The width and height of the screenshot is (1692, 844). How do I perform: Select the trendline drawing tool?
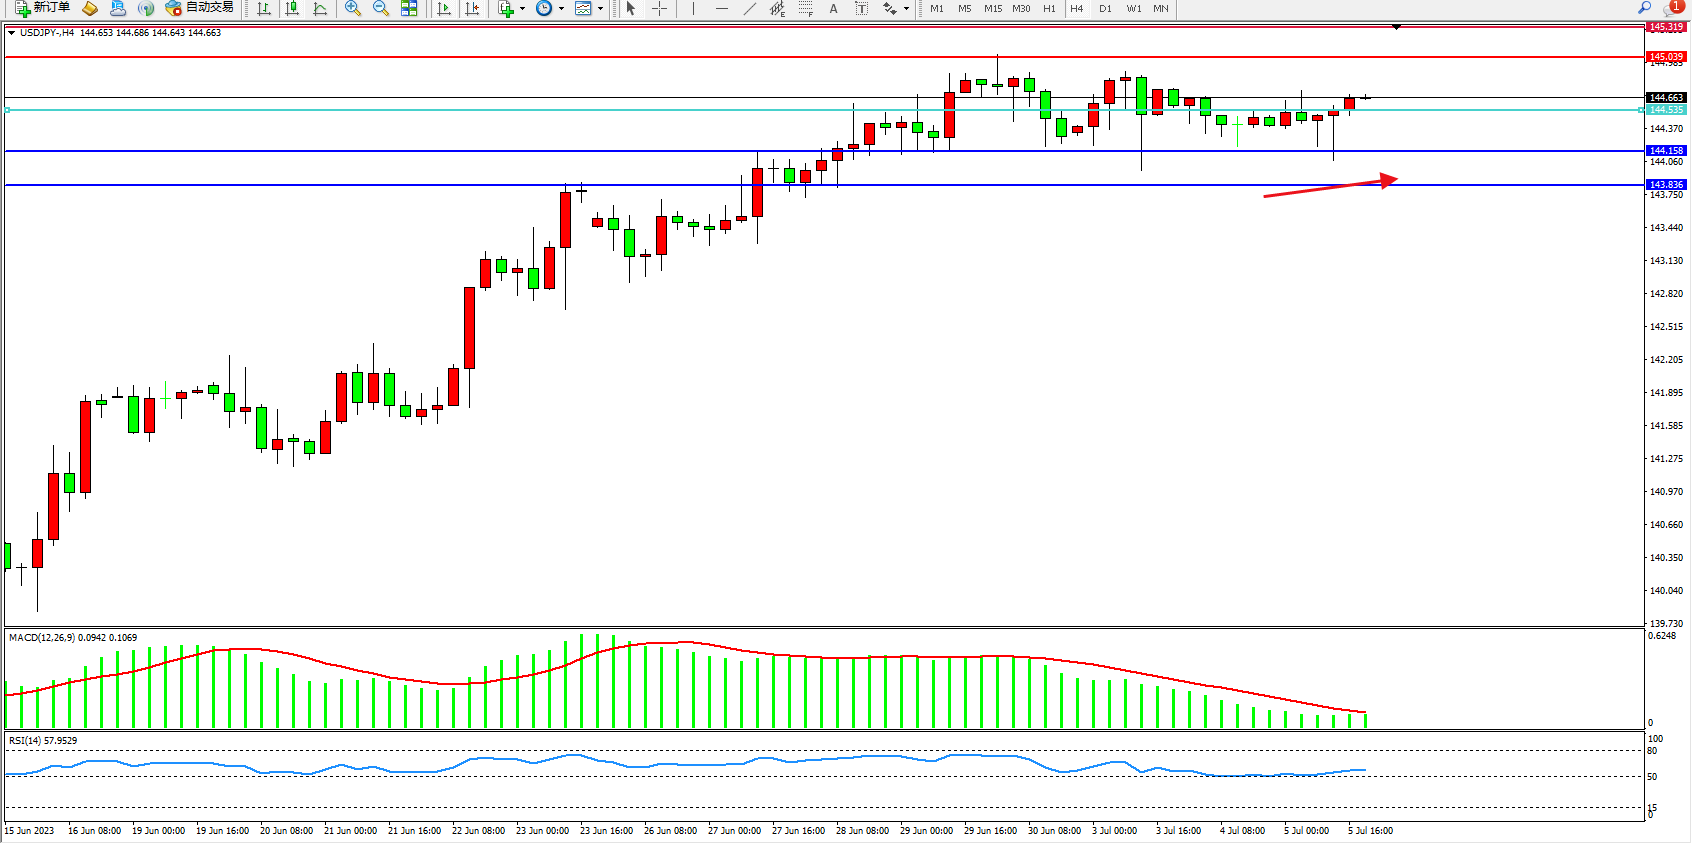point(750,9)
